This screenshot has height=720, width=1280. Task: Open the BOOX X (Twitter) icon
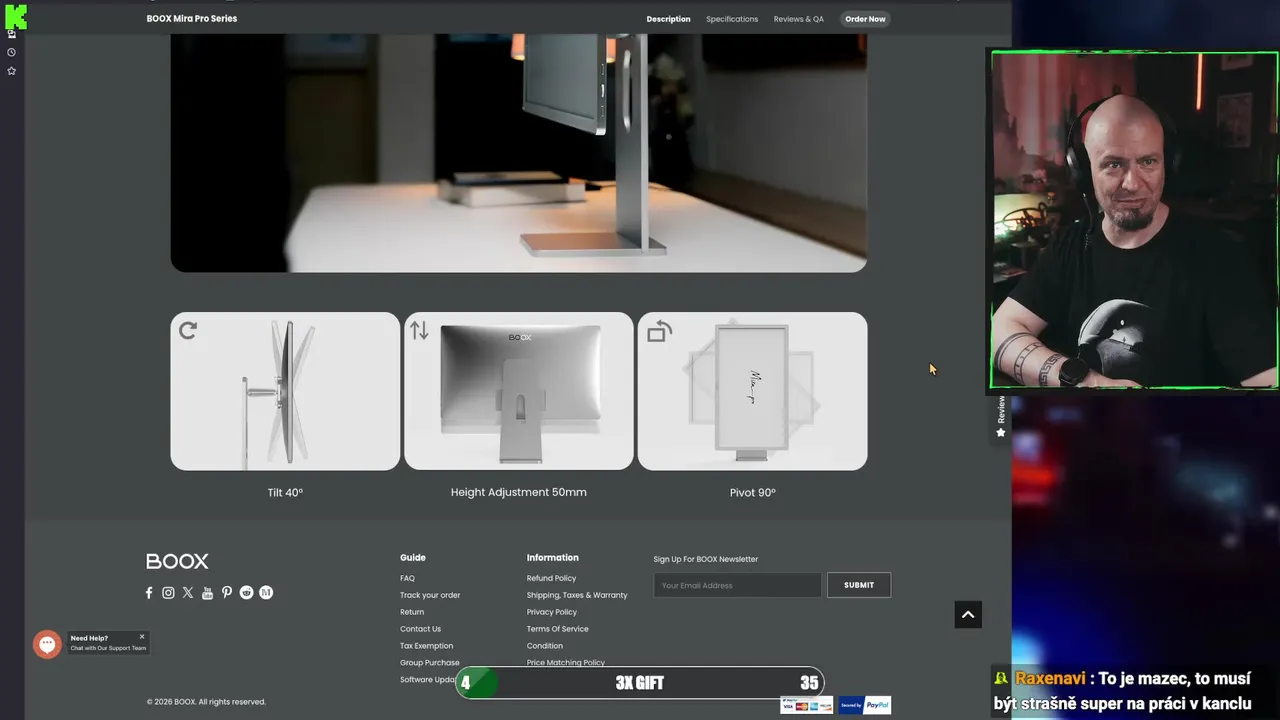tap(188, 593)
